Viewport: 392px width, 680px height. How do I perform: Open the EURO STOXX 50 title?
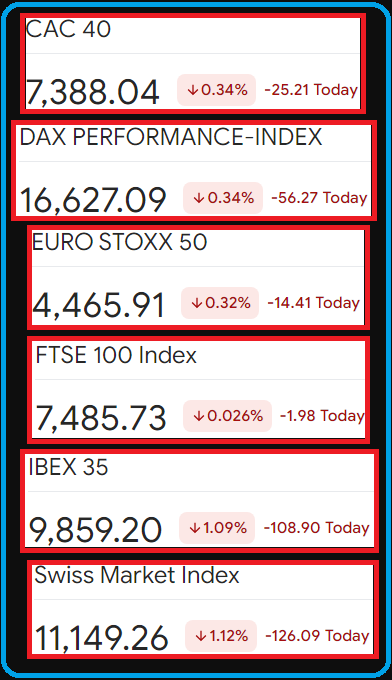120,242
